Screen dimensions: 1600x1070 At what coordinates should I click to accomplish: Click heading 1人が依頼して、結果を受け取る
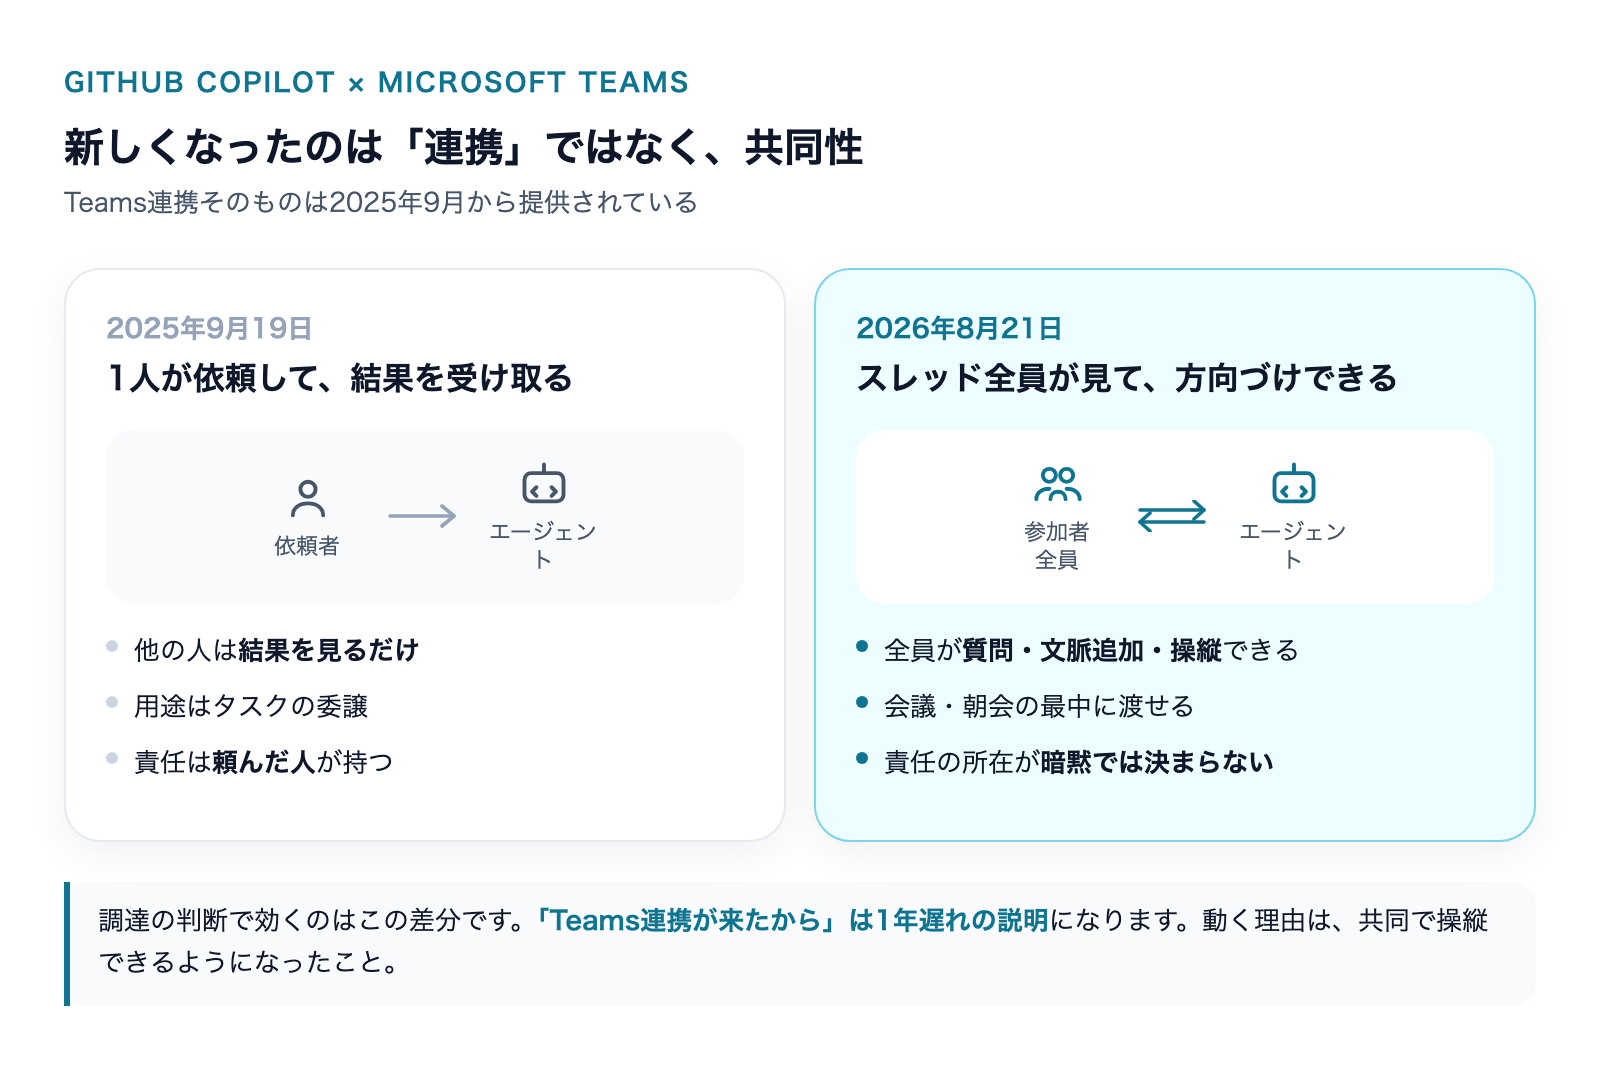(340, 378)
